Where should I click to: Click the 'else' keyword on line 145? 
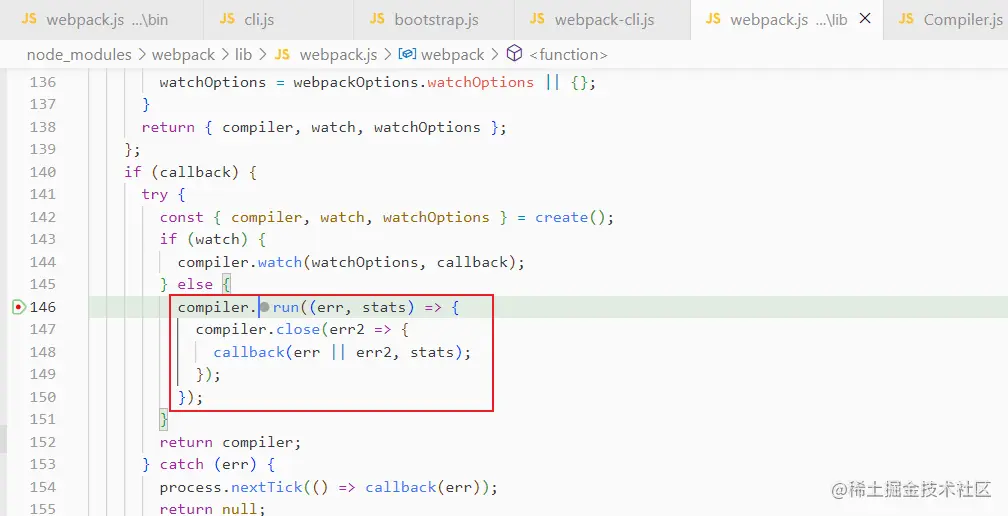pos(195,285)
